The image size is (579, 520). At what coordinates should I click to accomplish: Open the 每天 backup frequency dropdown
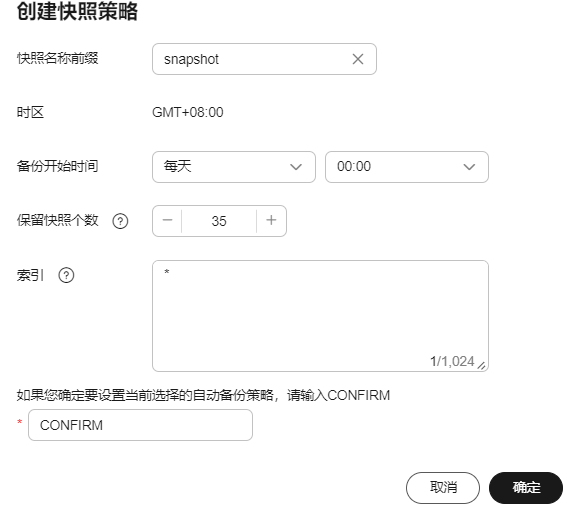[x=234, y=167]
